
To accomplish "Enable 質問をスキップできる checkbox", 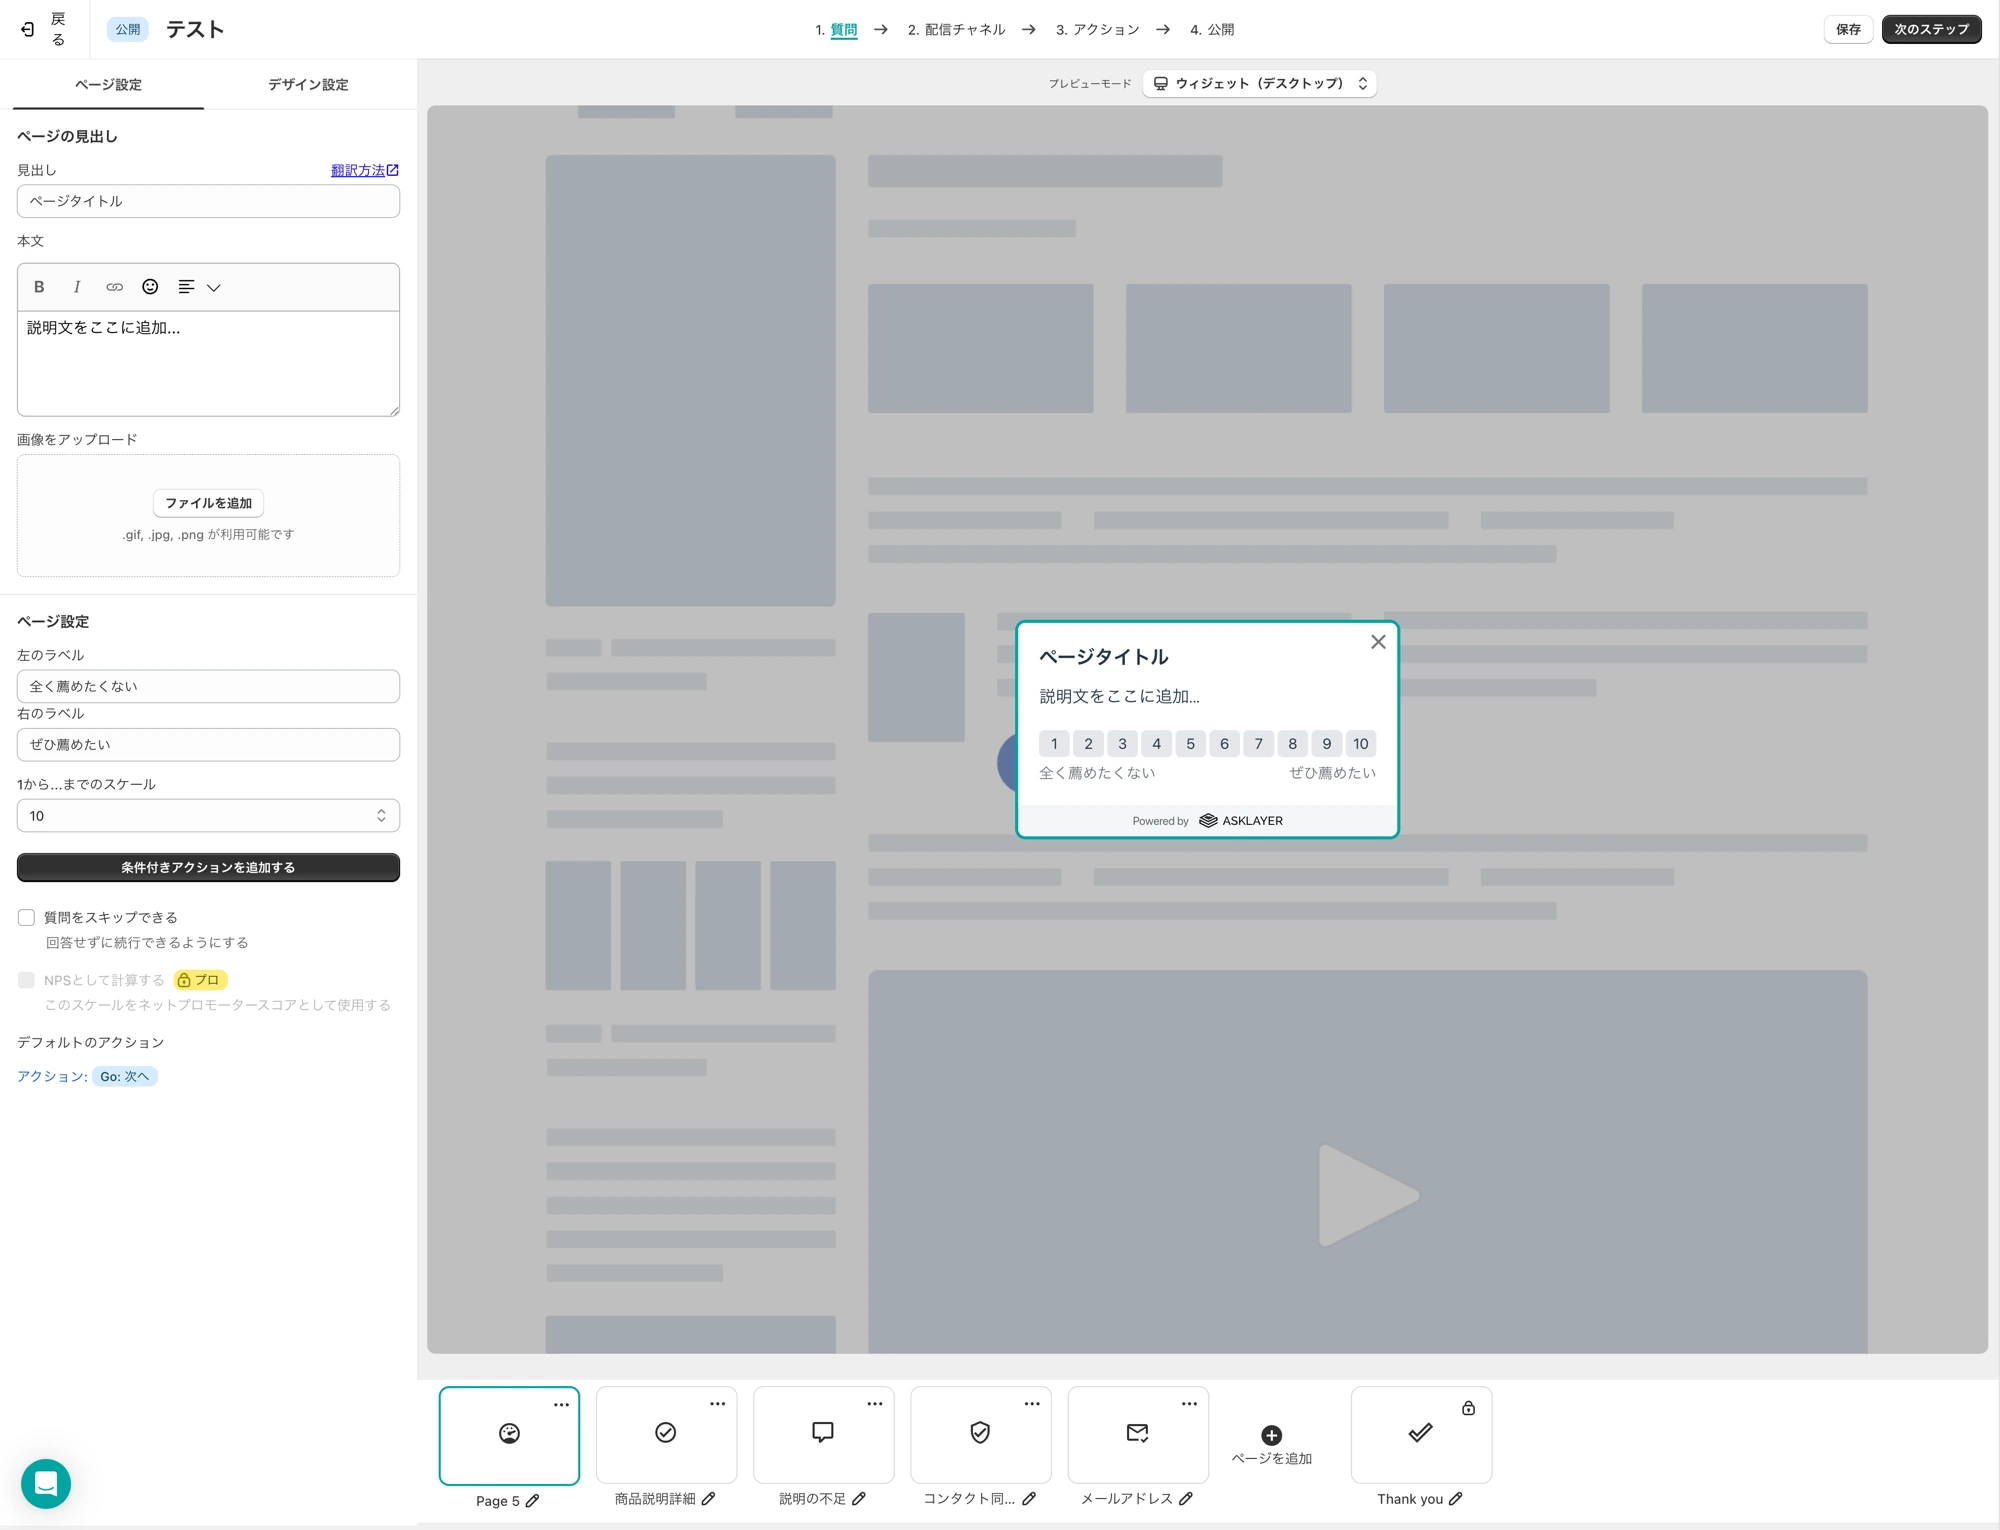I will pos(27,917).
